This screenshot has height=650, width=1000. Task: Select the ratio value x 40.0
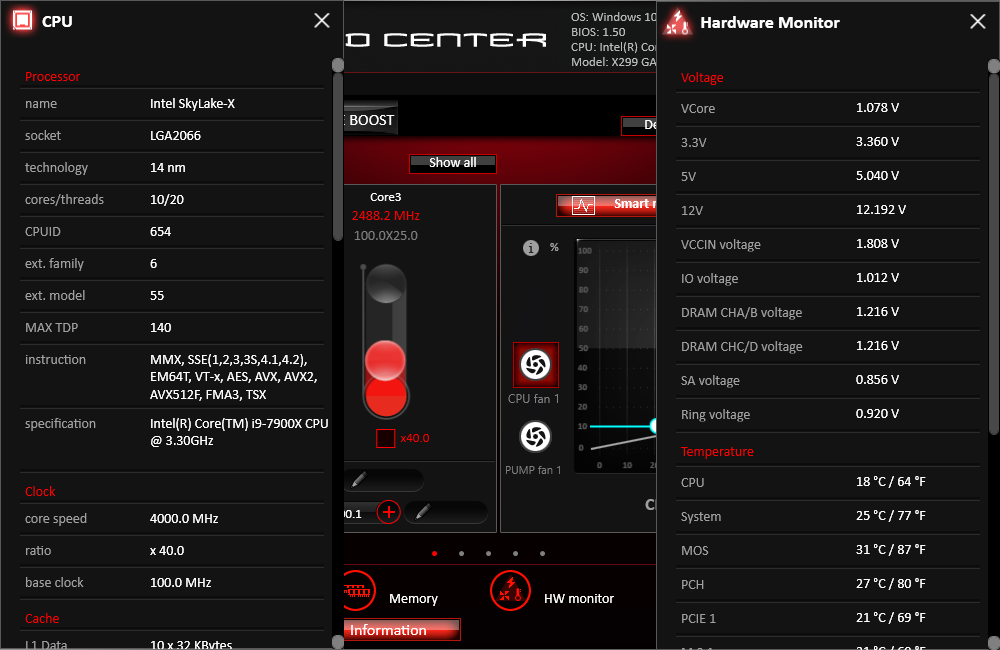167,550
